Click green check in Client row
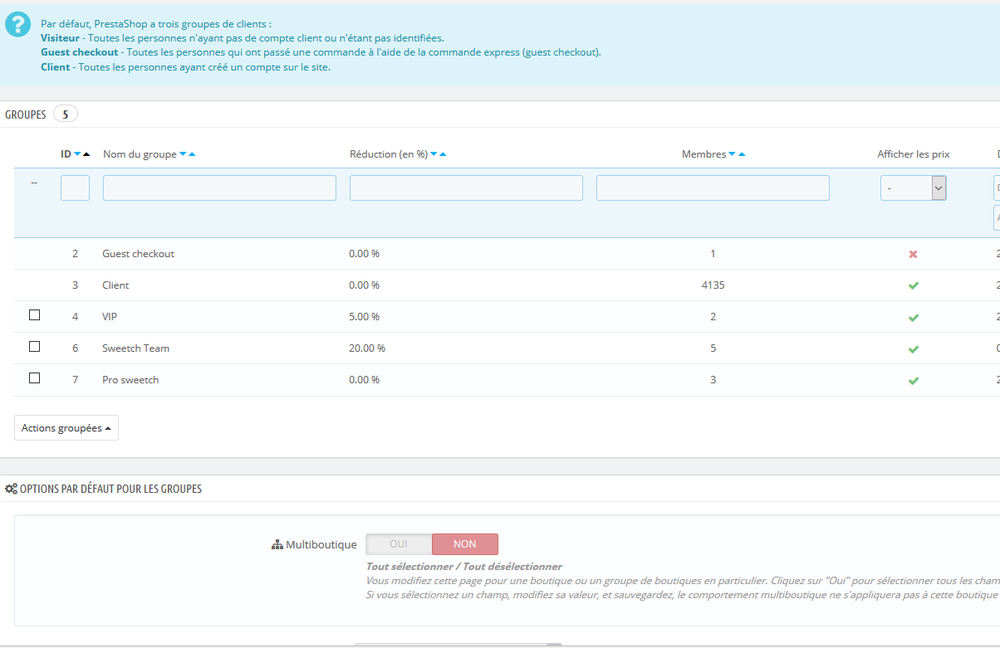The image size is (1000, 648). pyautogui.click(x=913, y=286)
